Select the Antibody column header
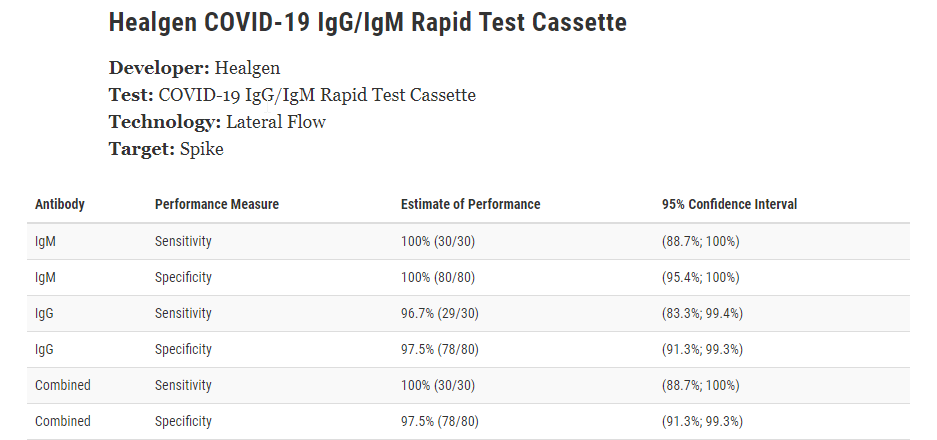The image size is (937, 440). pos(60,204)
